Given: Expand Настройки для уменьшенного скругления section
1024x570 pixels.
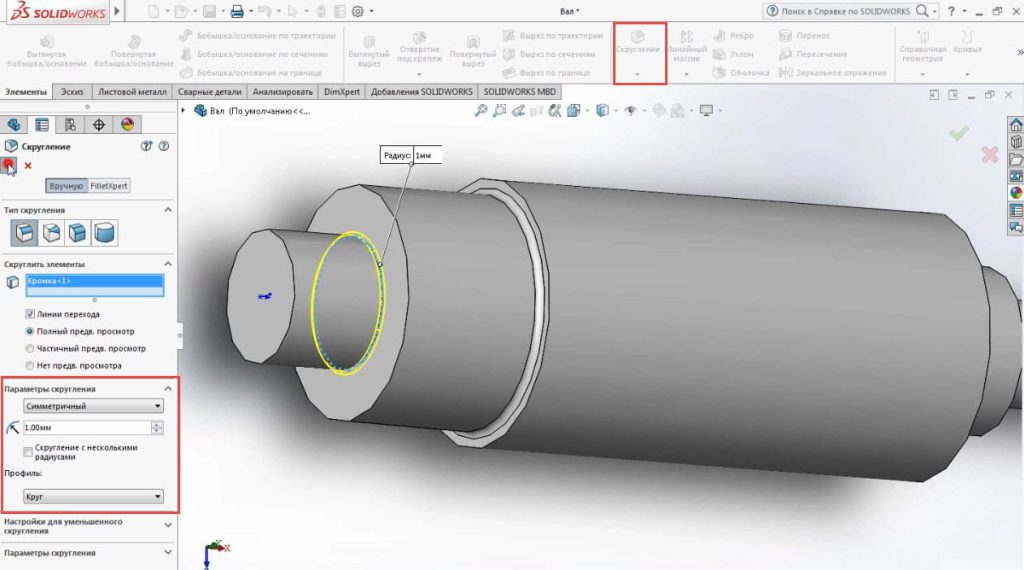Looking at the screenshot, I should pos(168,525).
